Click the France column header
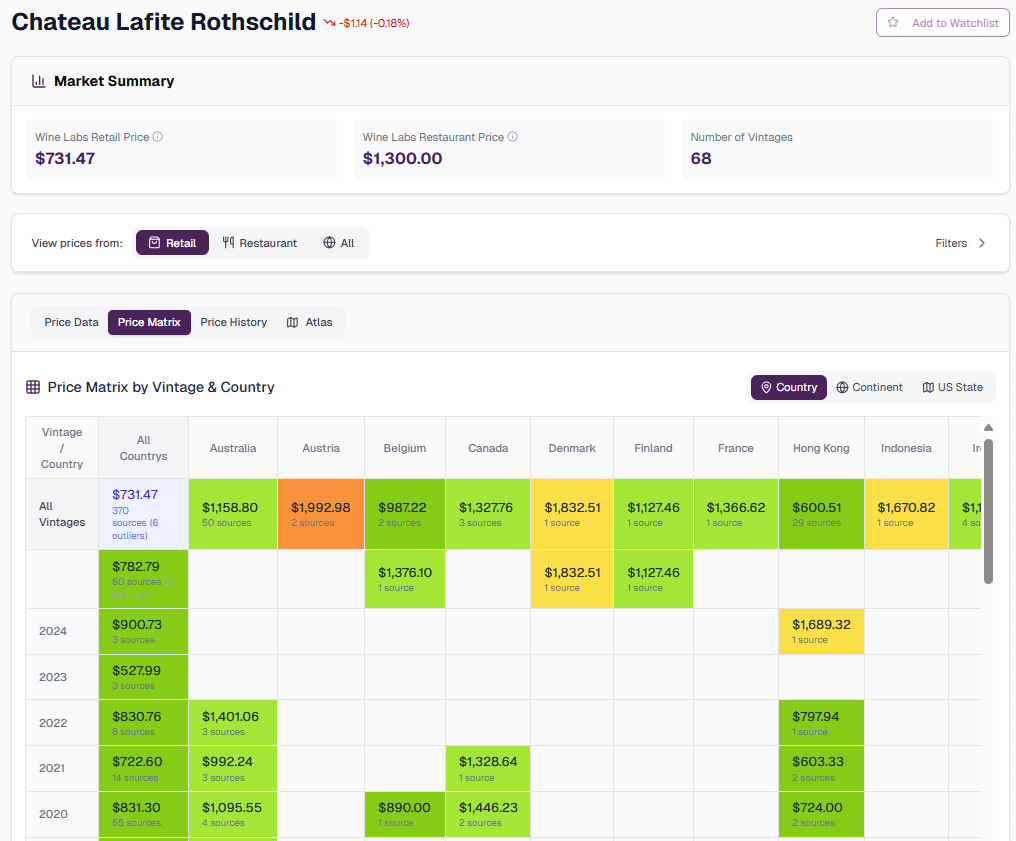Viewport: 1016px width, 841px height. pyautogui.click(x=735, y=448)
